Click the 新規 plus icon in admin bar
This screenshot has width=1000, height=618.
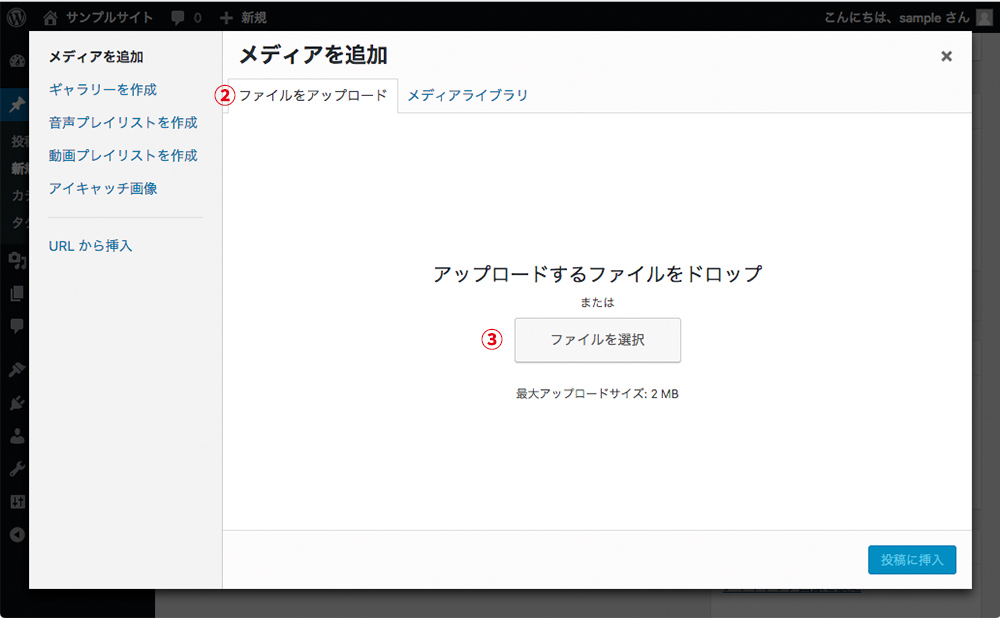click(x=227, y=16)
